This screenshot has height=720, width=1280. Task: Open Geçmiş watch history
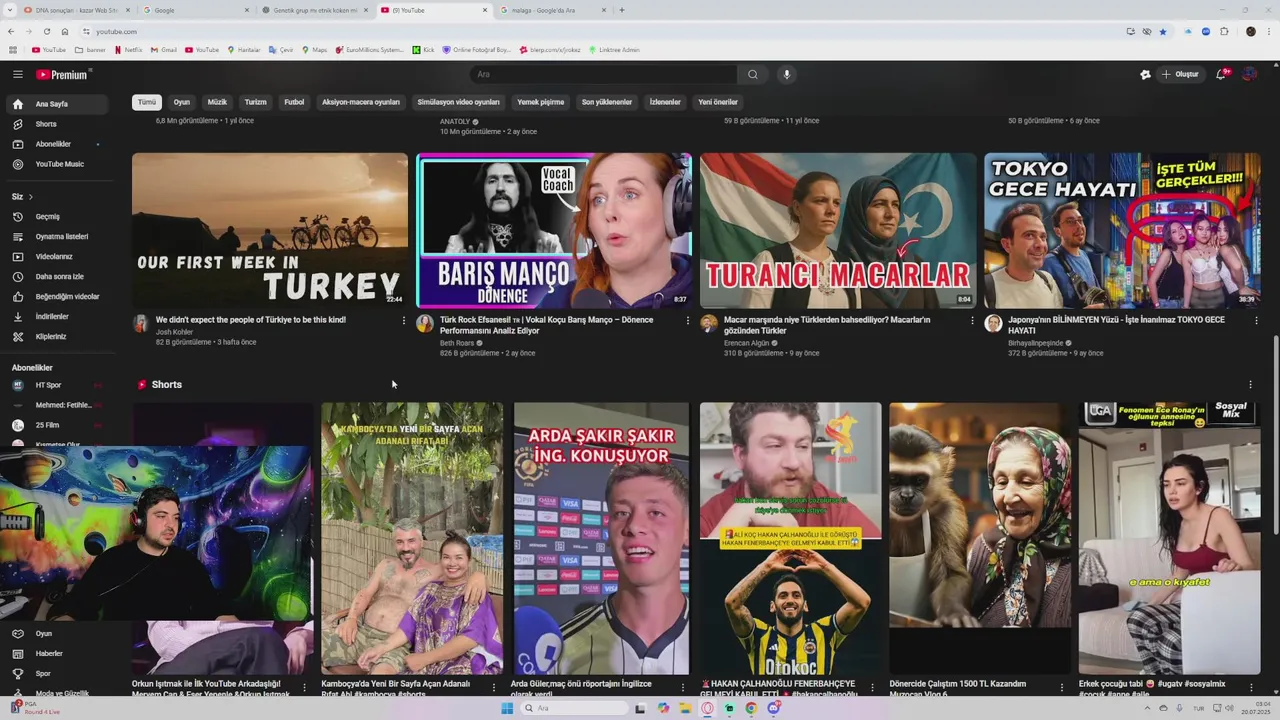click(x=60, y=216)
